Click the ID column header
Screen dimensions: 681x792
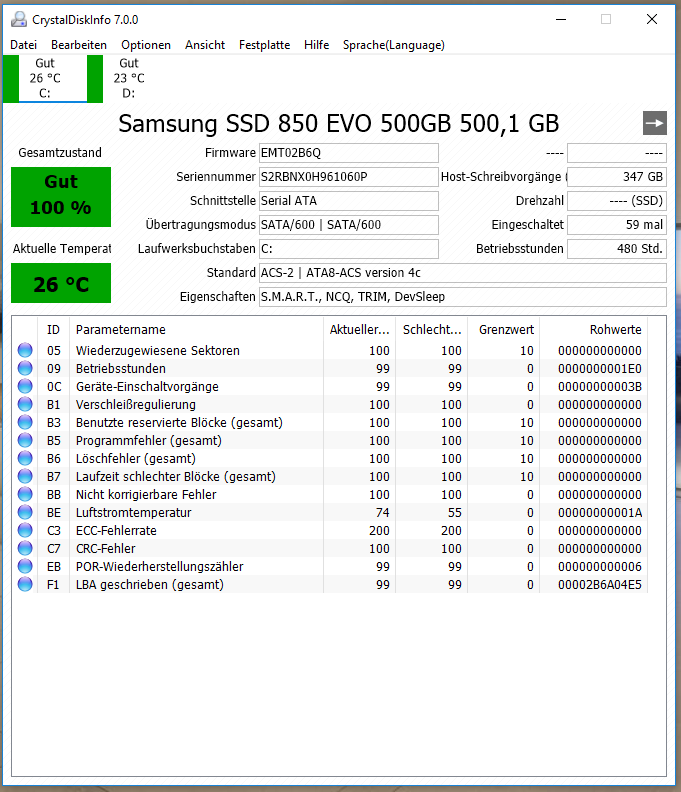click(54, 330)
